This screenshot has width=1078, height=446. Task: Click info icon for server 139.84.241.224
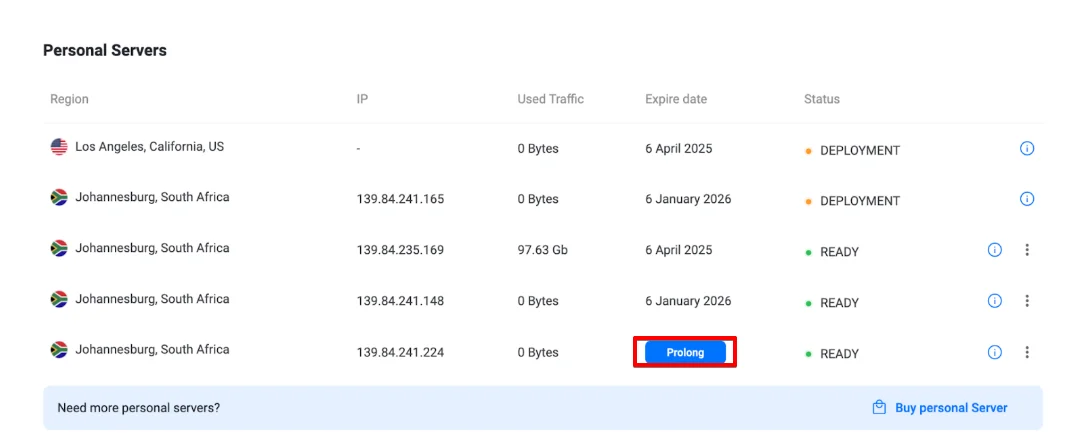pyautogui.click(x=994, y=352)
